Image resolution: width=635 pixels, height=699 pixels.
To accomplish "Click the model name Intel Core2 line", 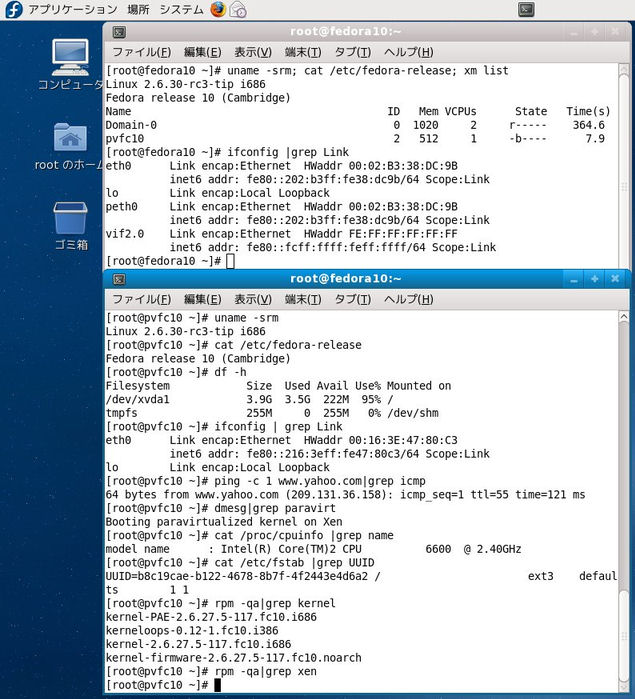I will click(313, 549).
